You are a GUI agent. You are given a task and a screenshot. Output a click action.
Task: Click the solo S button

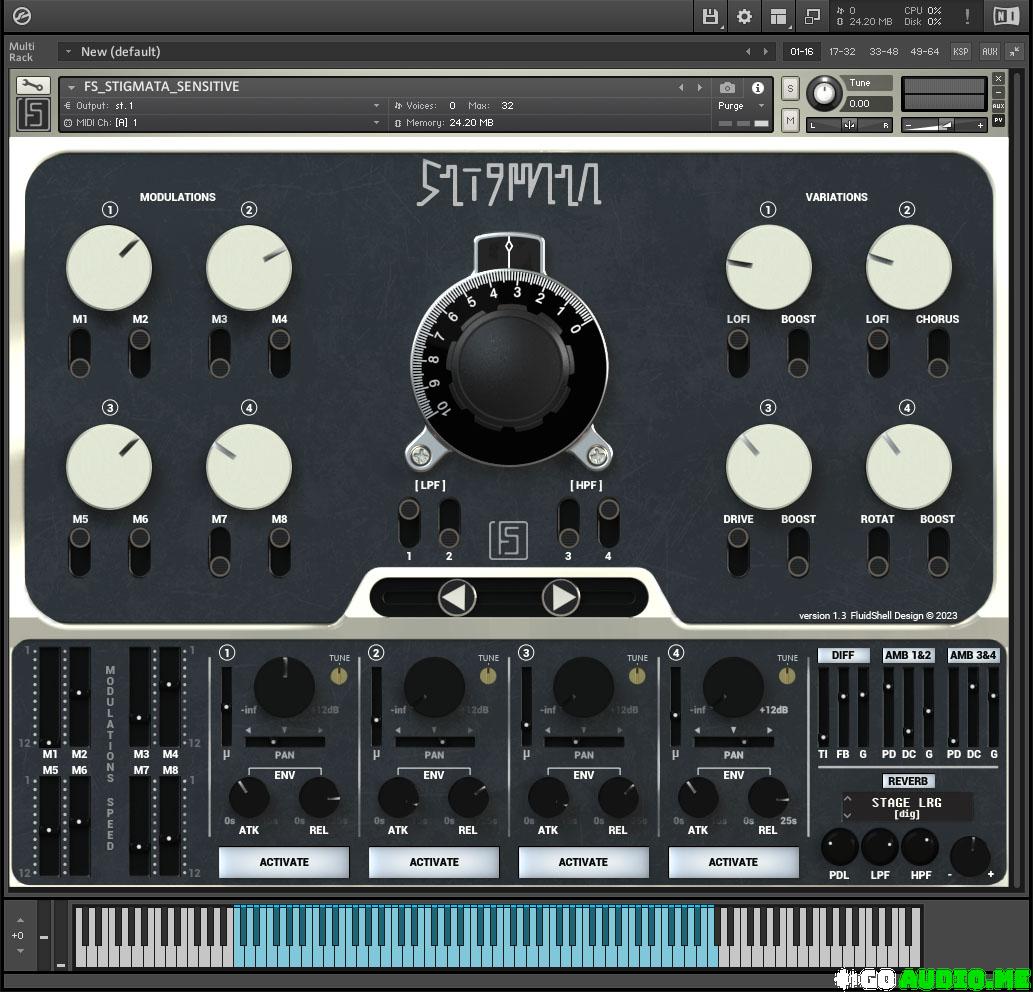coord(790,89)
